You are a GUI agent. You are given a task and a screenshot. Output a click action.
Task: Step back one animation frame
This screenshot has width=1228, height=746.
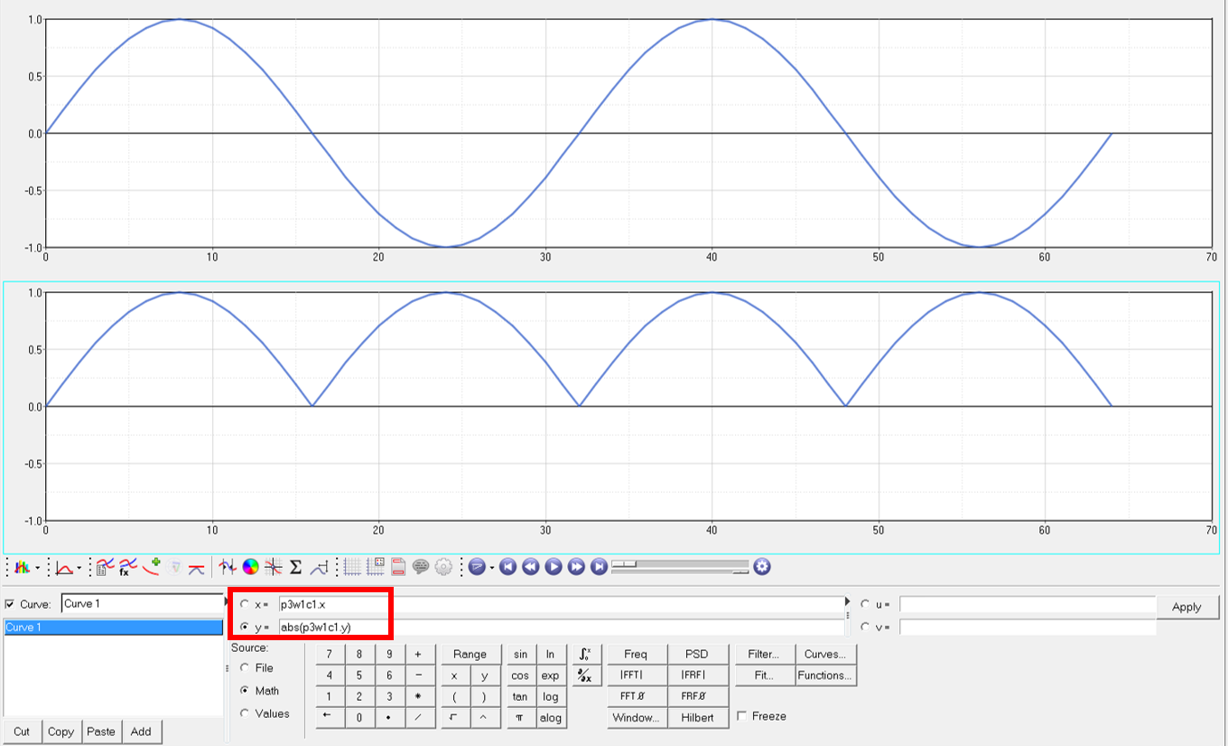(530, 567)
